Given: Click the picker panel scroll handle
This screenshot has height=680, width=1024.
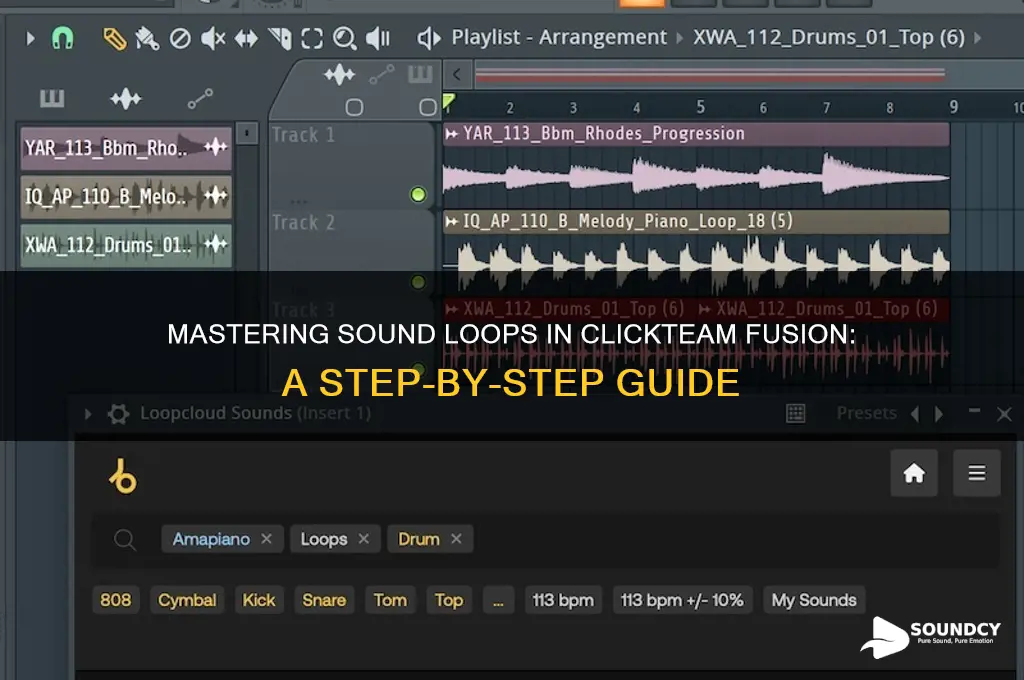Looking at the screenshot, I should tap(247, 133).
